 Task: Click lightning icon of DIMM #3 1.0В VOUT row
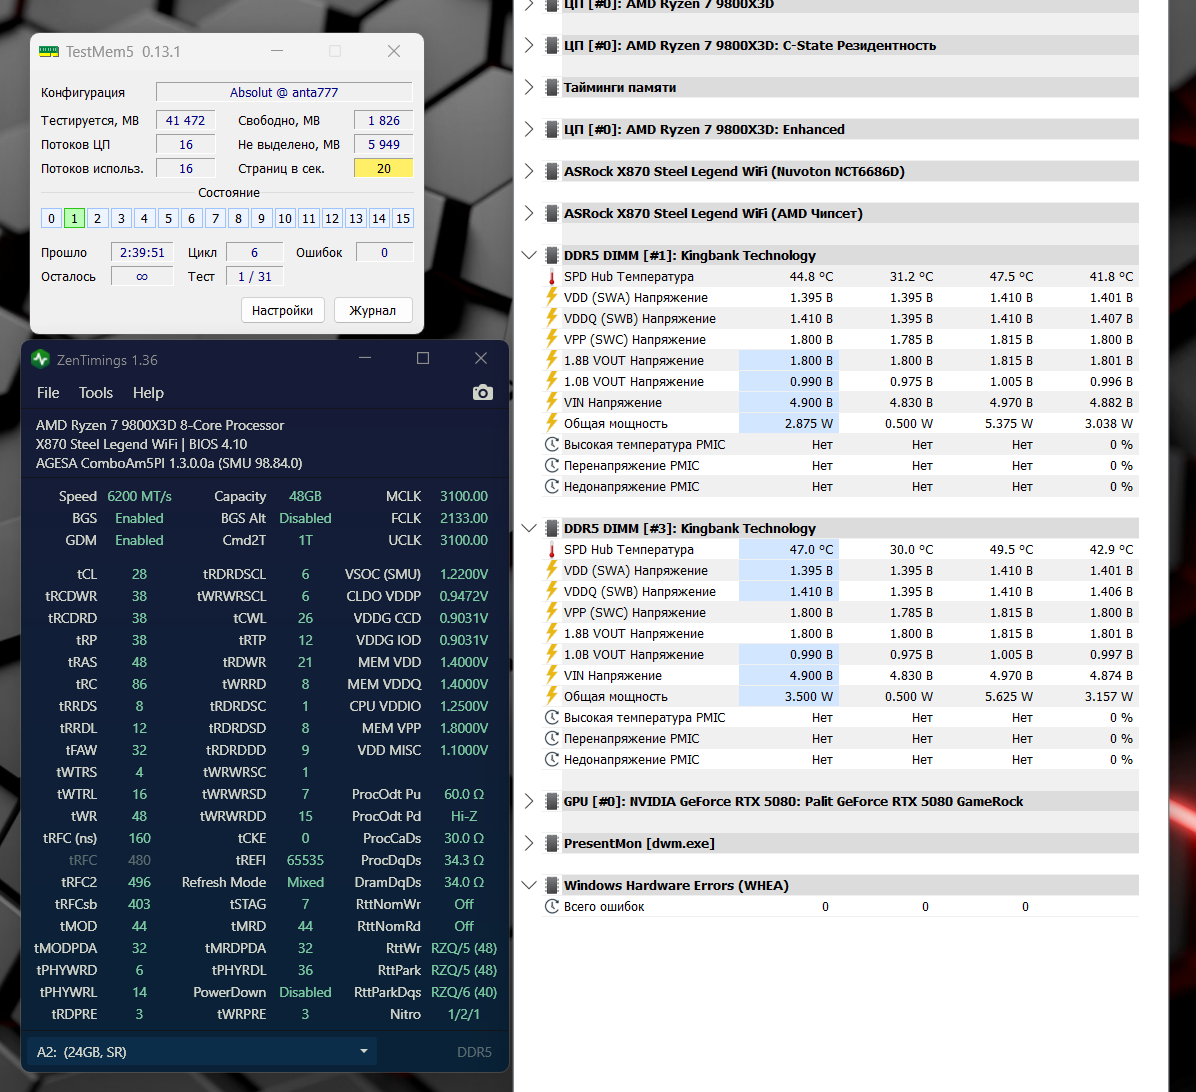click(x=551, y=654)
